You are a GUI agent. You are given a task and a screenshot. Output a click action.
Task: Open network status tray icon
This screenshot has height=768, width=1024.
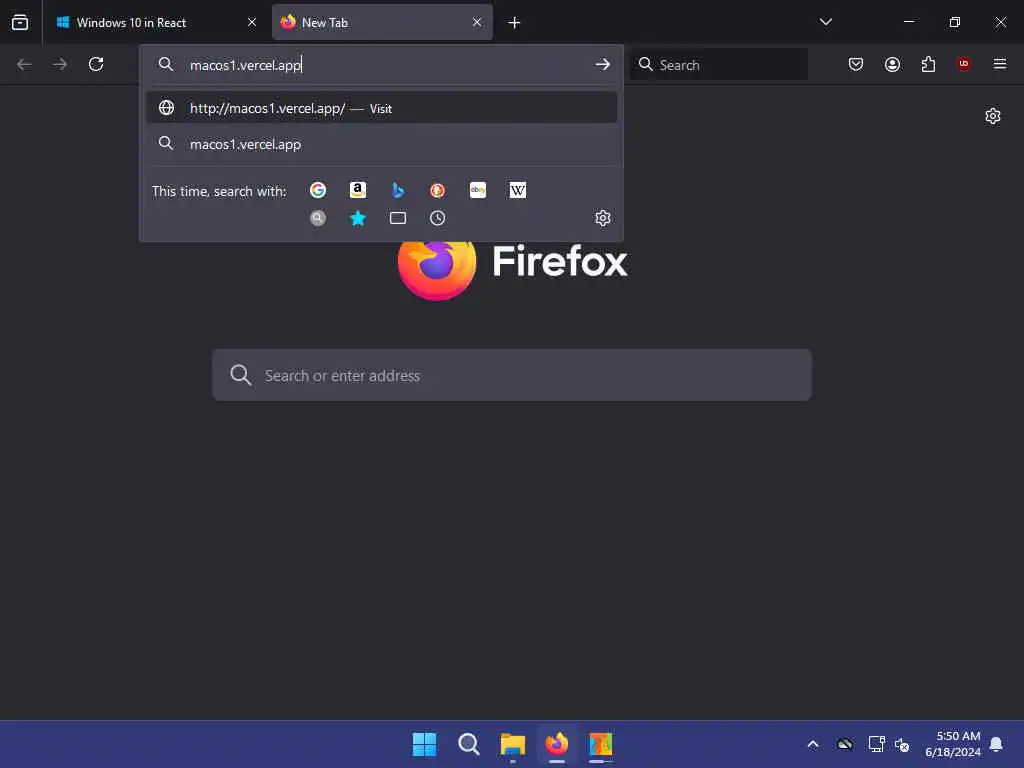(x=876, y=744)
